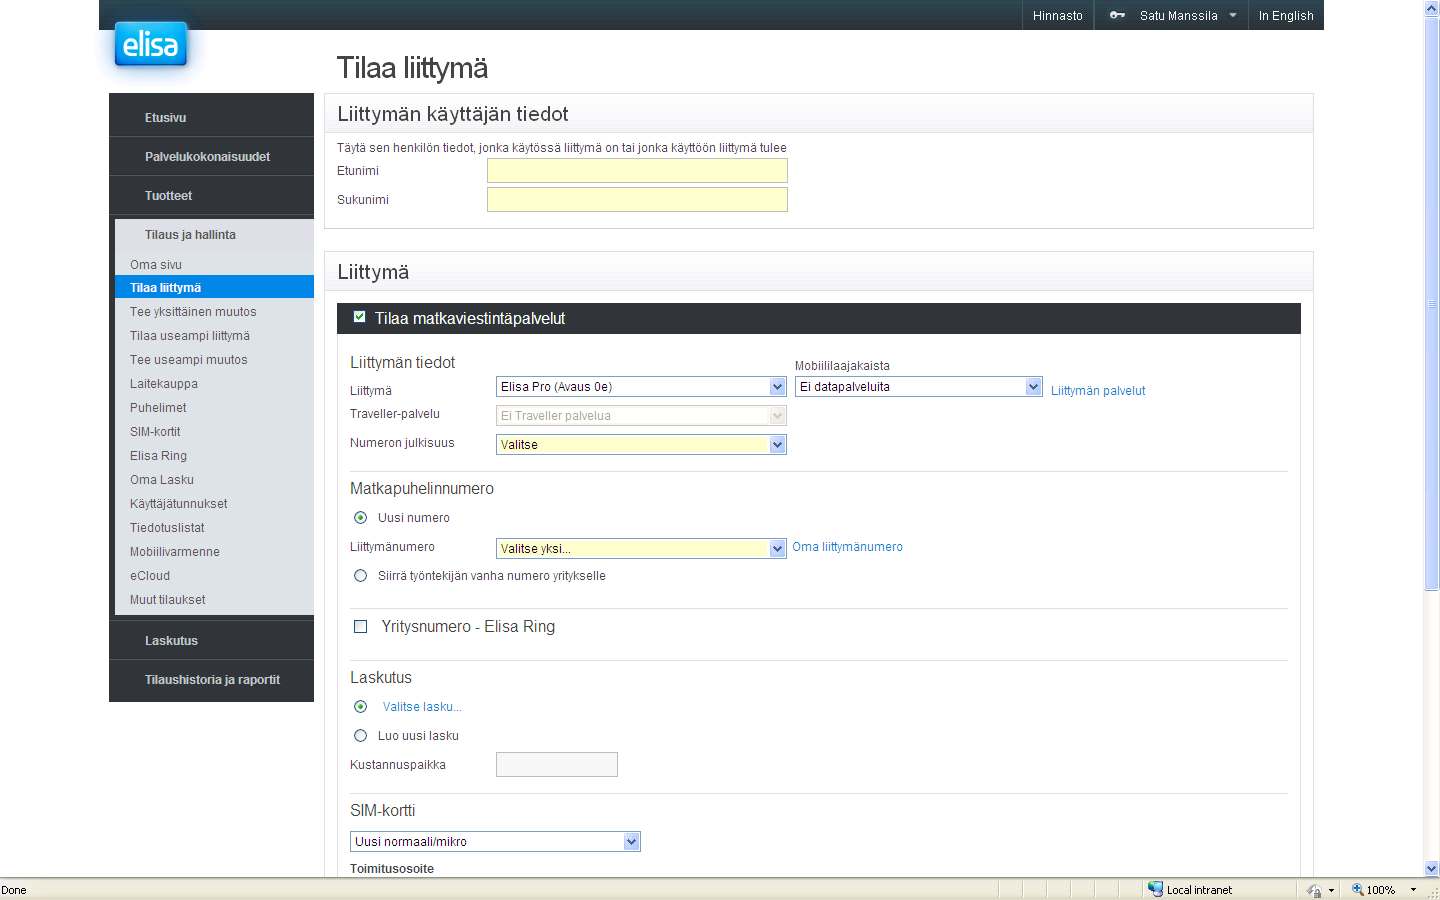The height and width of the screenshot is (900, 1440).
Task: Open the security status dropdown arrow
Action: coord(1331,890)
